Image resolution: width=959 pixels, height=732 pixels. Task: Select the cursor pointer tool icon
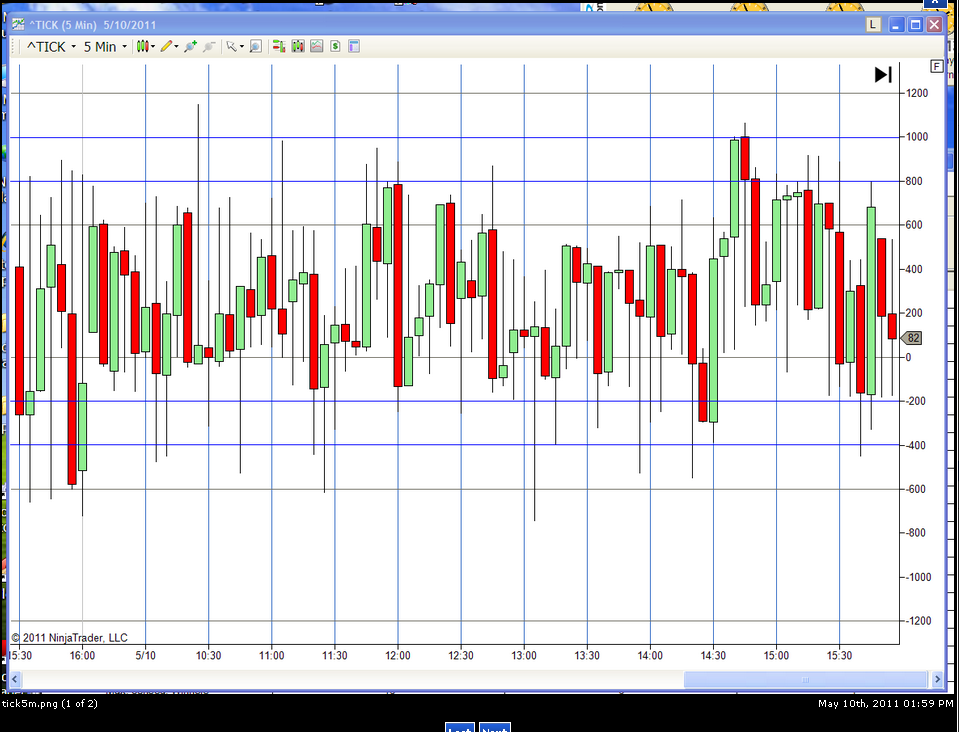231,46
